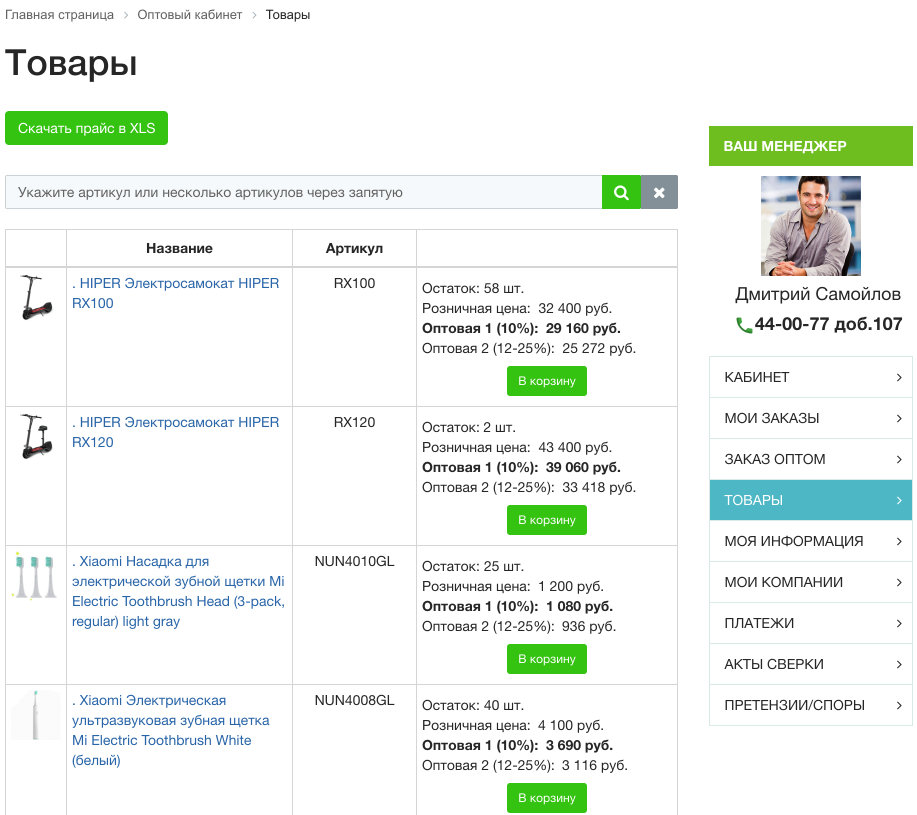Viewport: 917px width, 815px height.
Task: Click the manager name Дмитрий Самойлов
Action: [818, 294]
